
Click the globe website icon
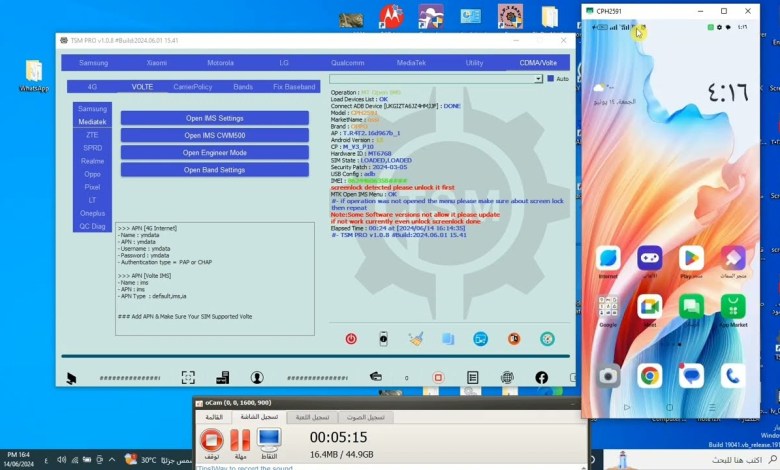pos(508,377)
